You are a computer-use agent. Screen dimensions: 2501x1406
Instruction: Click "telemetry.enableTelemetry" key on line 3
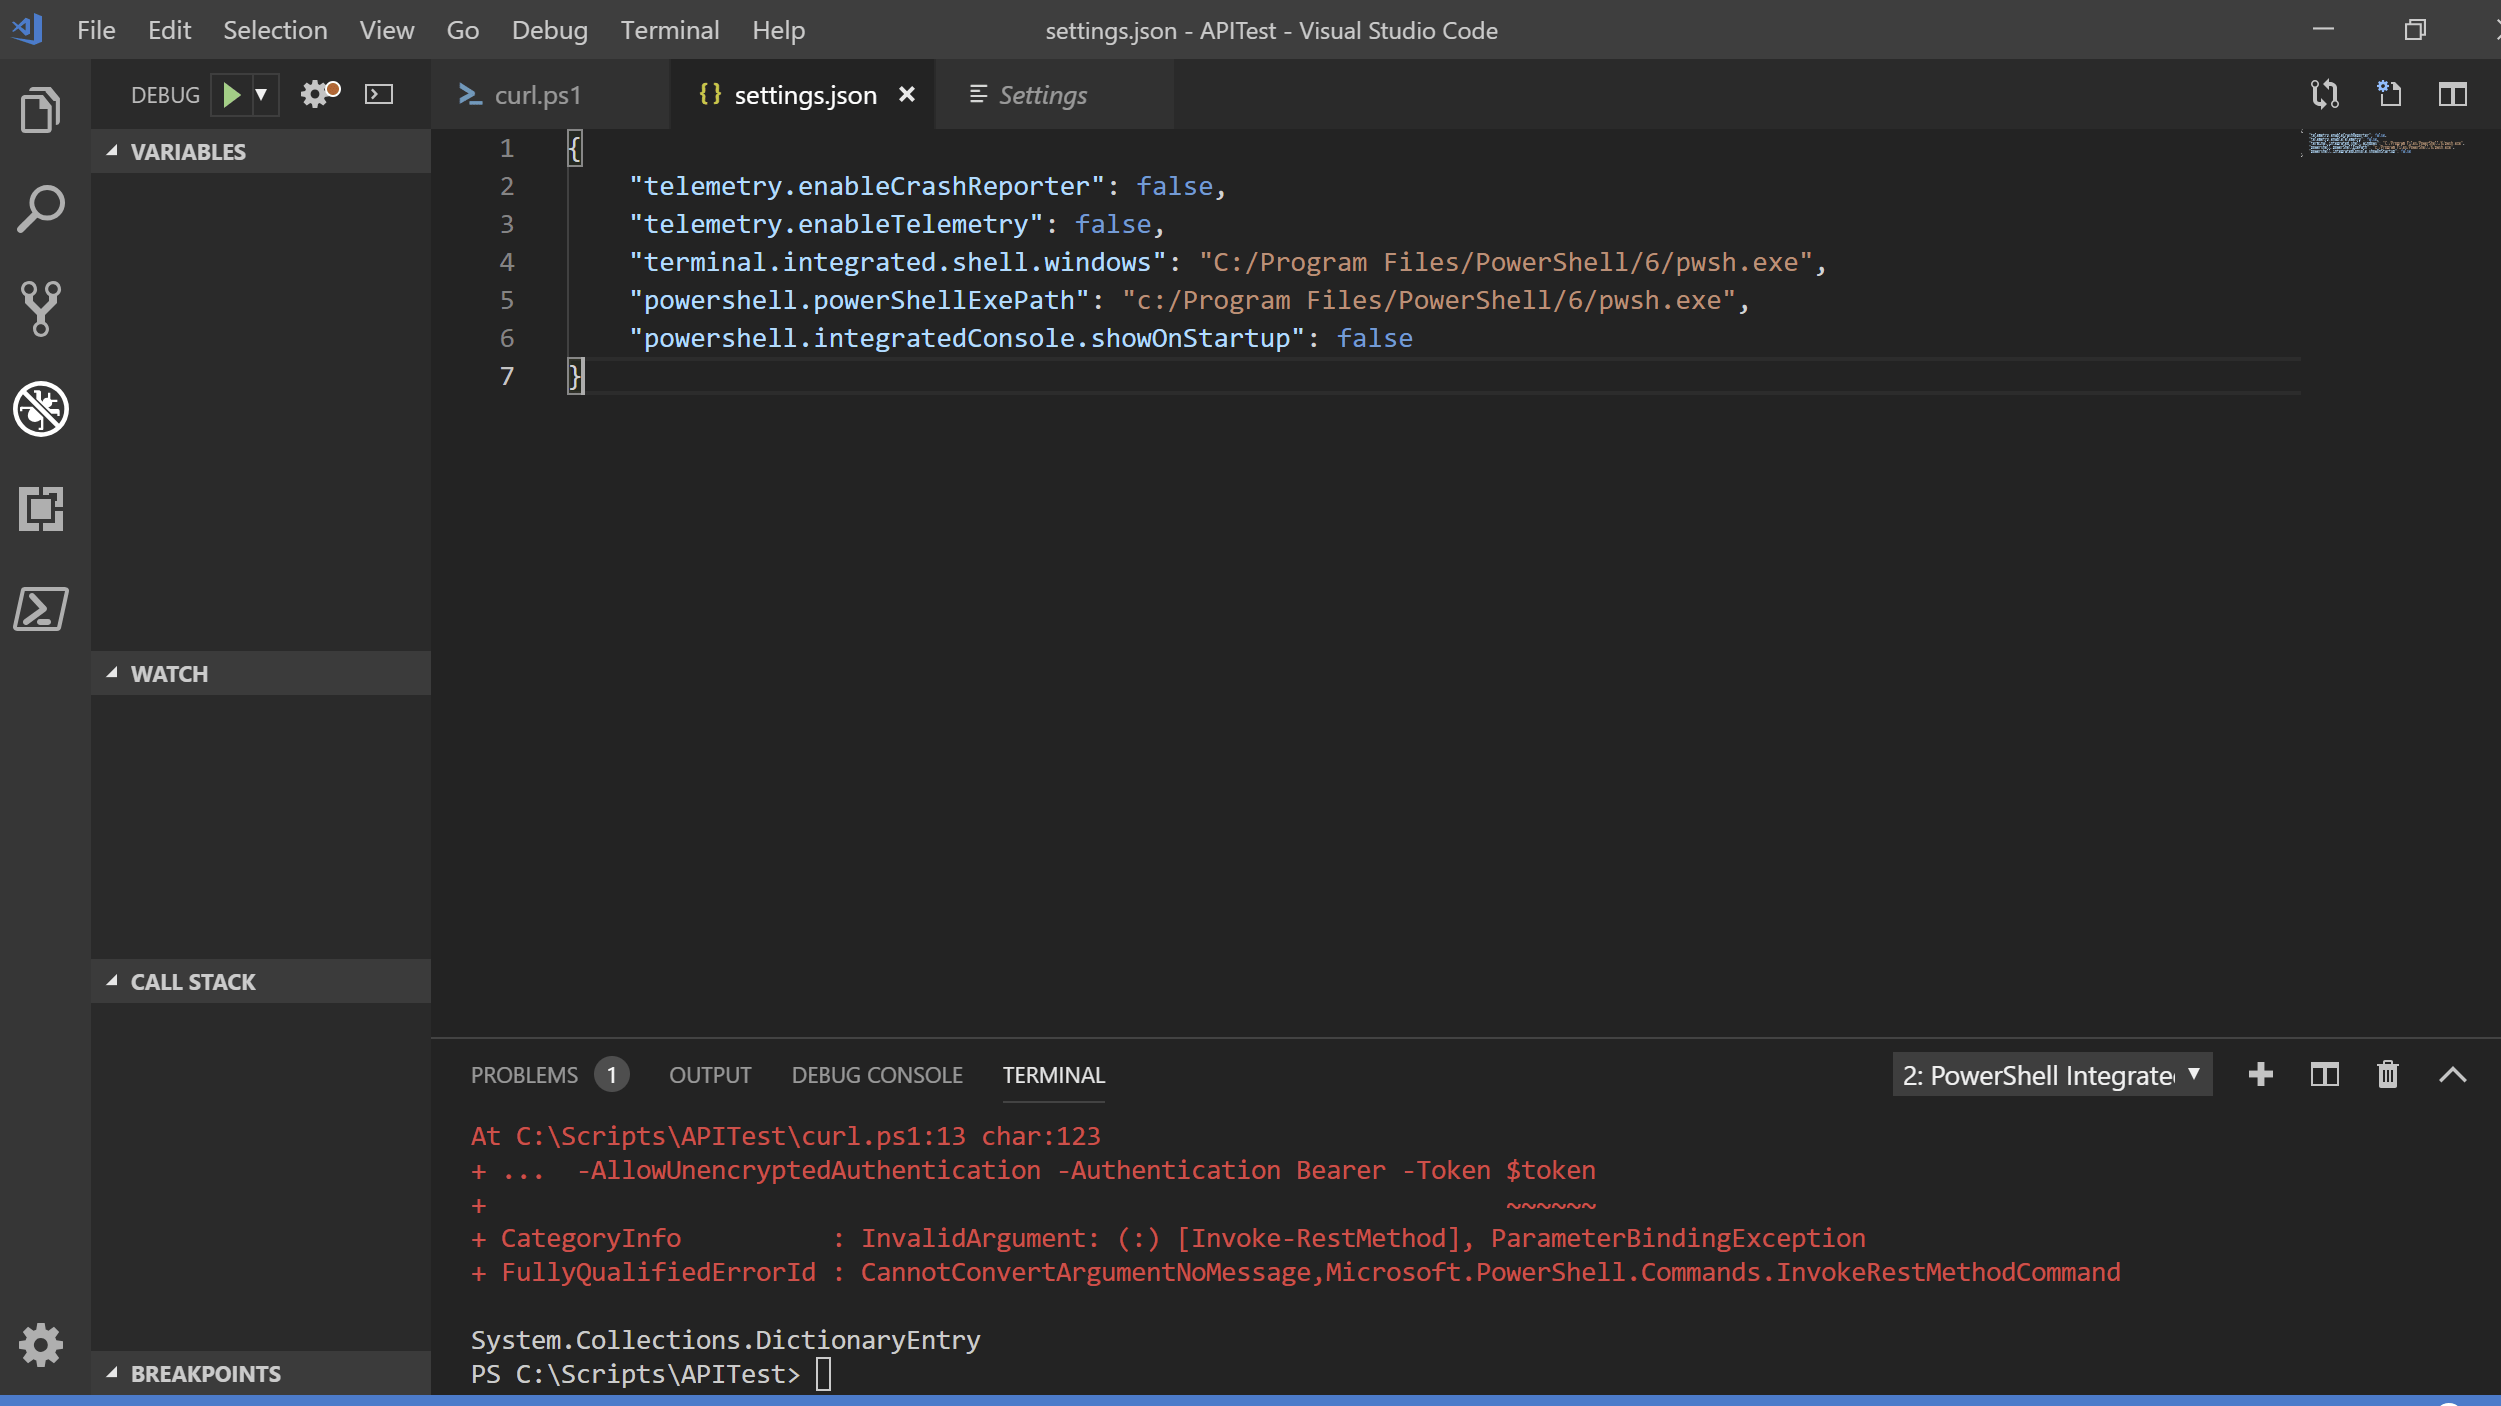pyautogui.click(x=835, y=224)
